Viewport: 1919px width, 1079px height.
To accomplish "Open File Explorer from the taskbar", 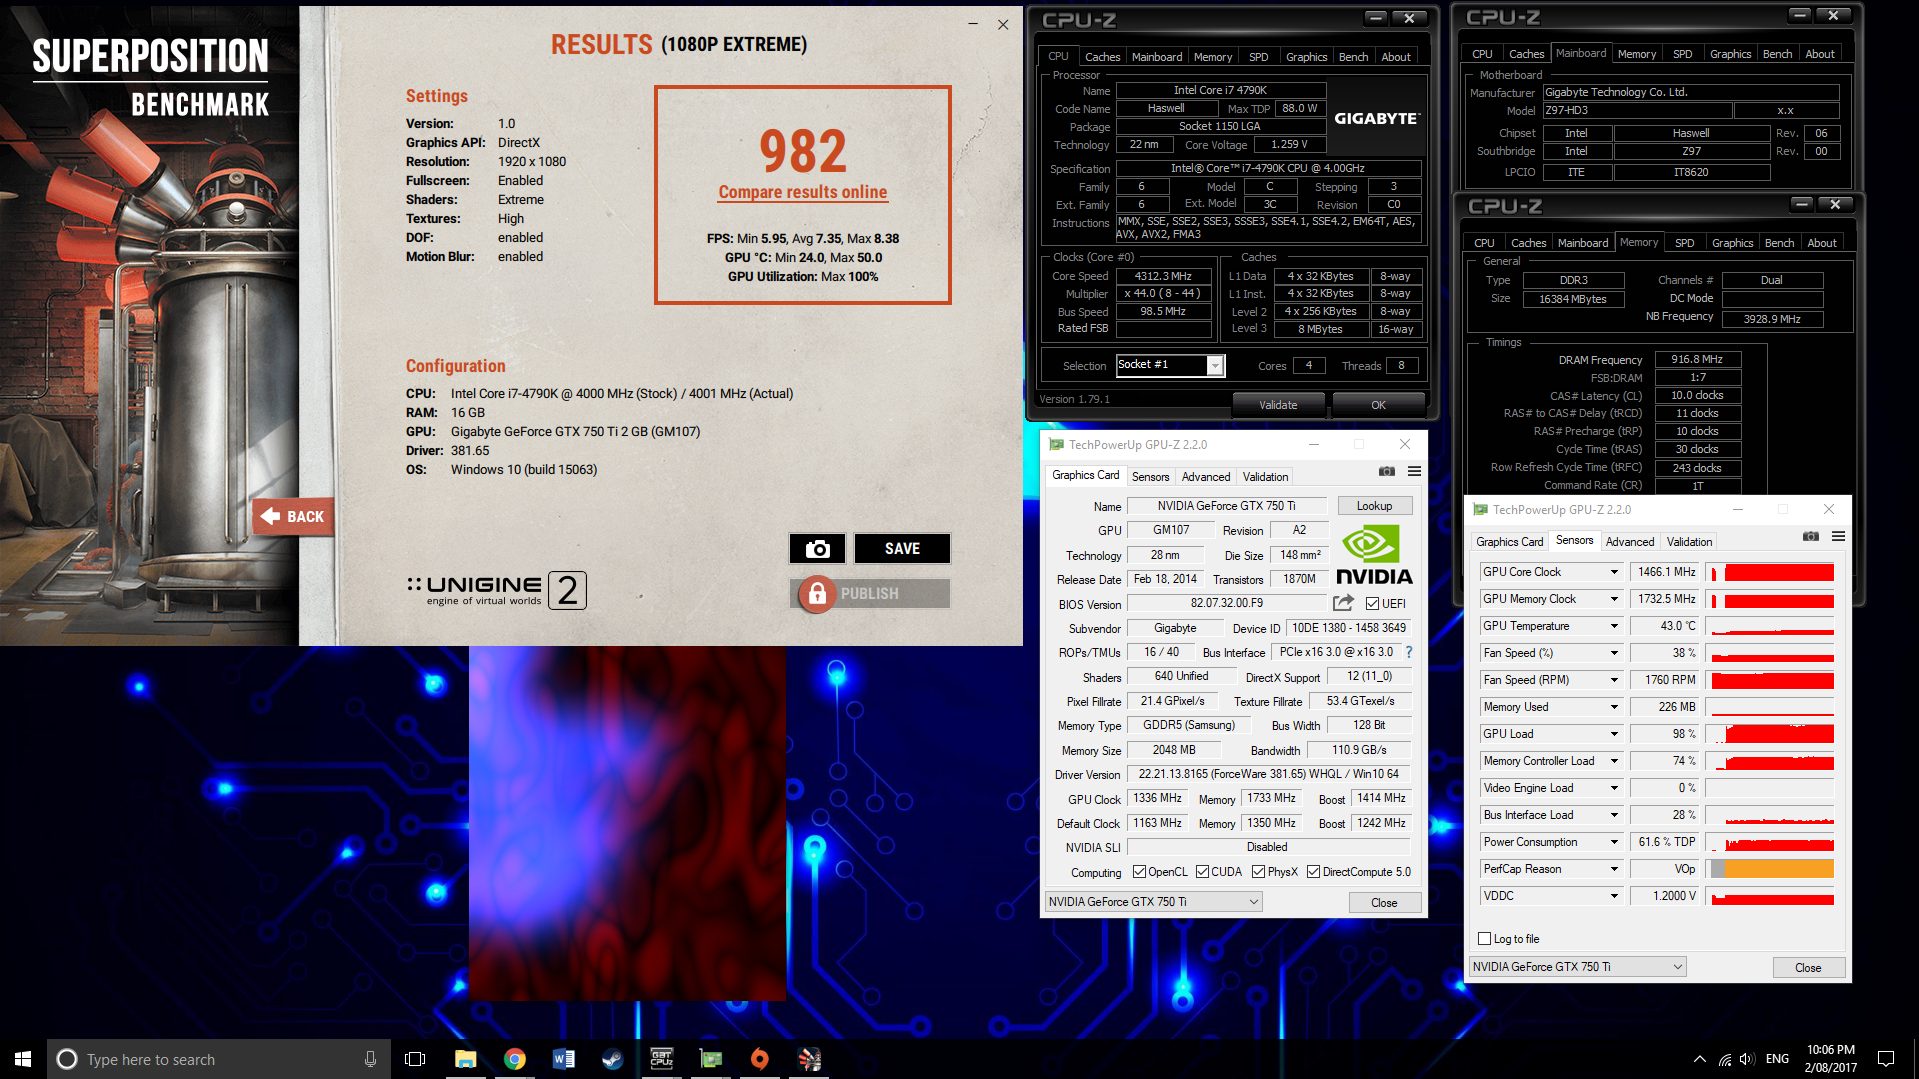I will [465, 1059].
